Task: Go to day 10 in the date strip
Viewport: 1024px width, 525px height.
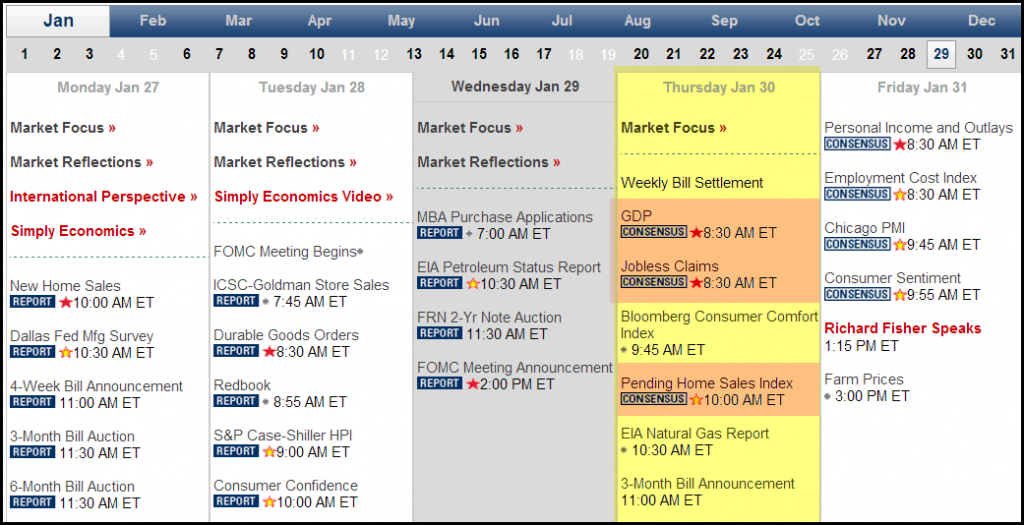Action: (x=317, y=54)
